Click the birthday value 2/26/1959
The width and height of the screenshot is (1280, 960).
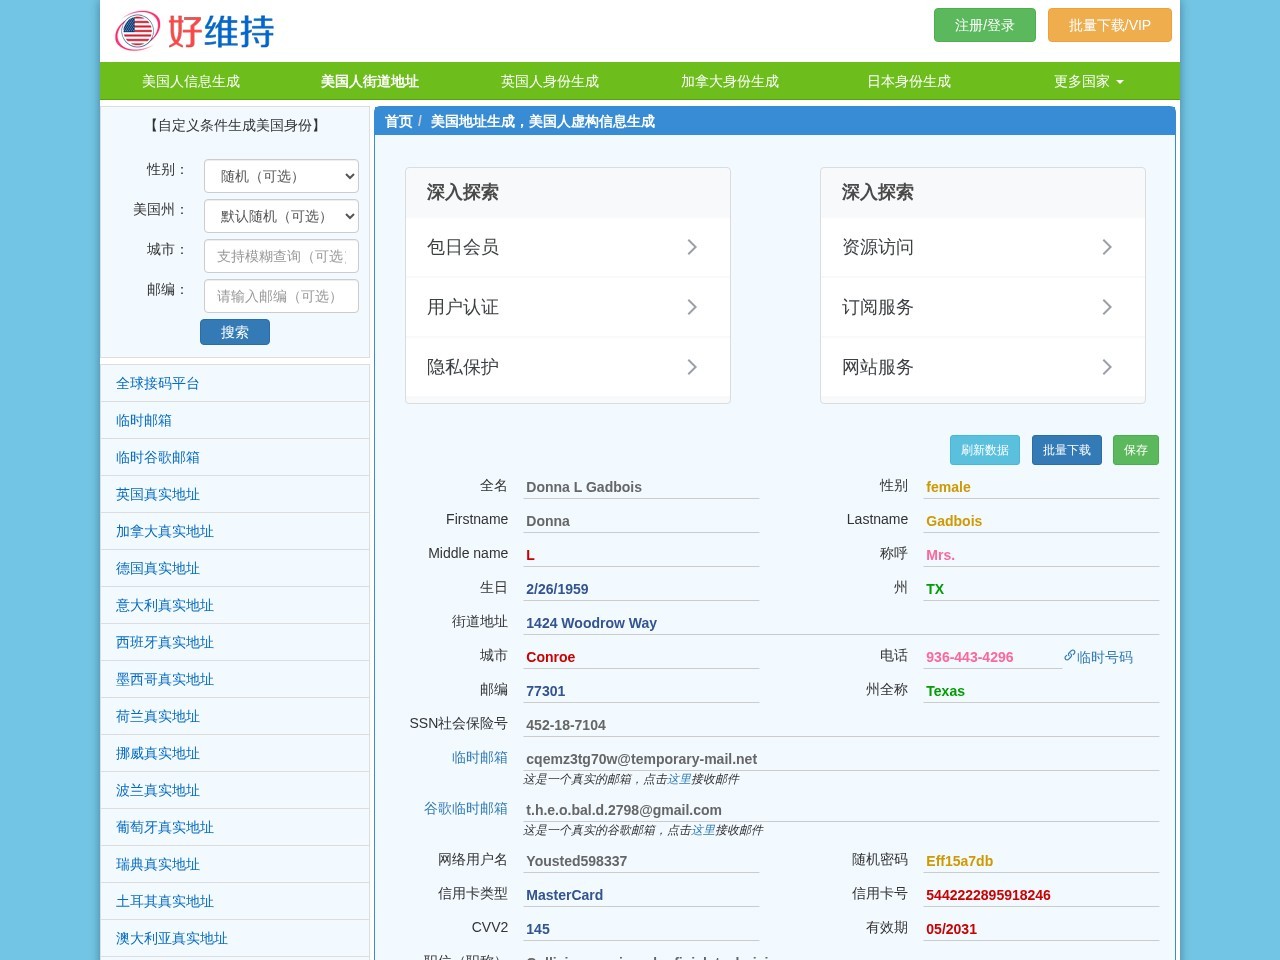point(557,589)
